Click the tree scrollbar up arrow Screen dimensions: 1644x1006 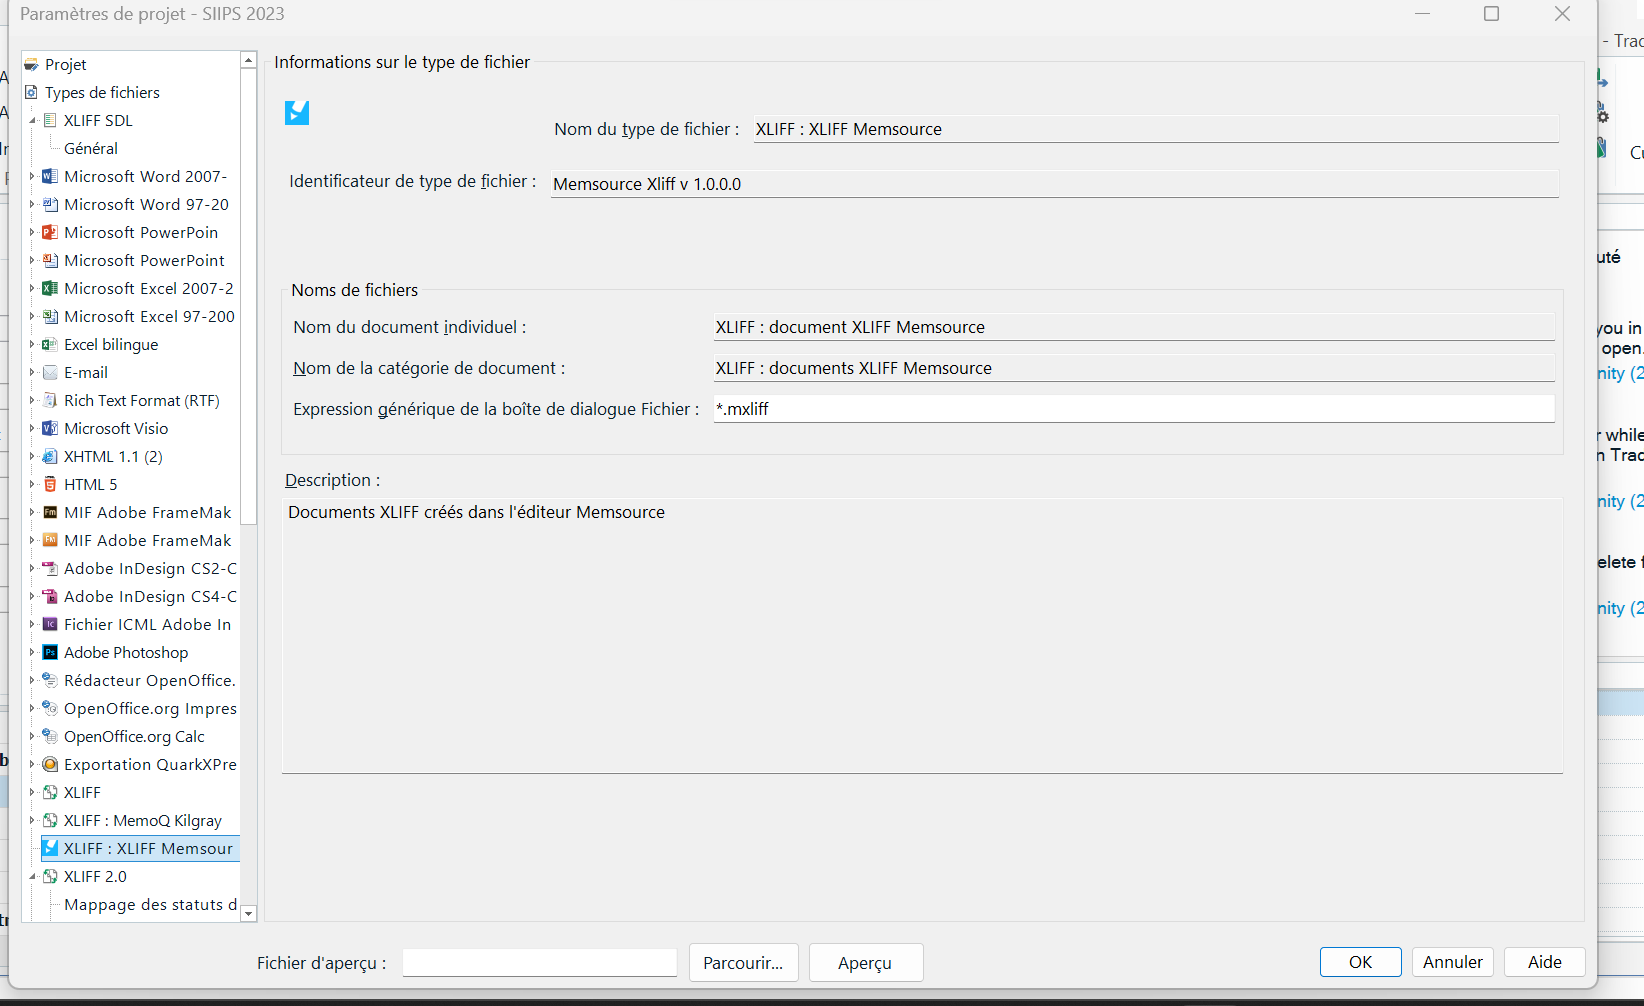(x=248, y=61)
